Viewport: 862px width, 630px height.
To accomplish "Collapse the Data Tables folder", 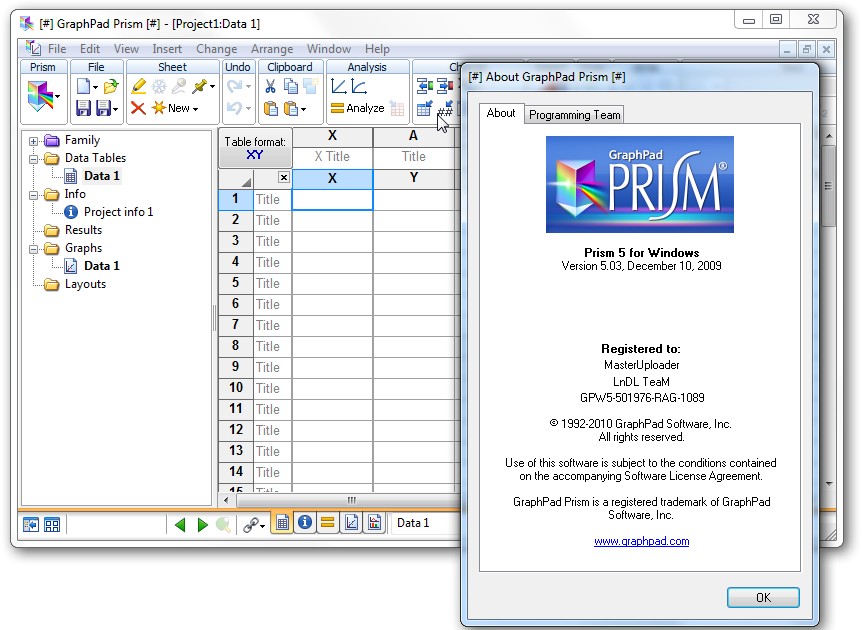I will (34, 159).
